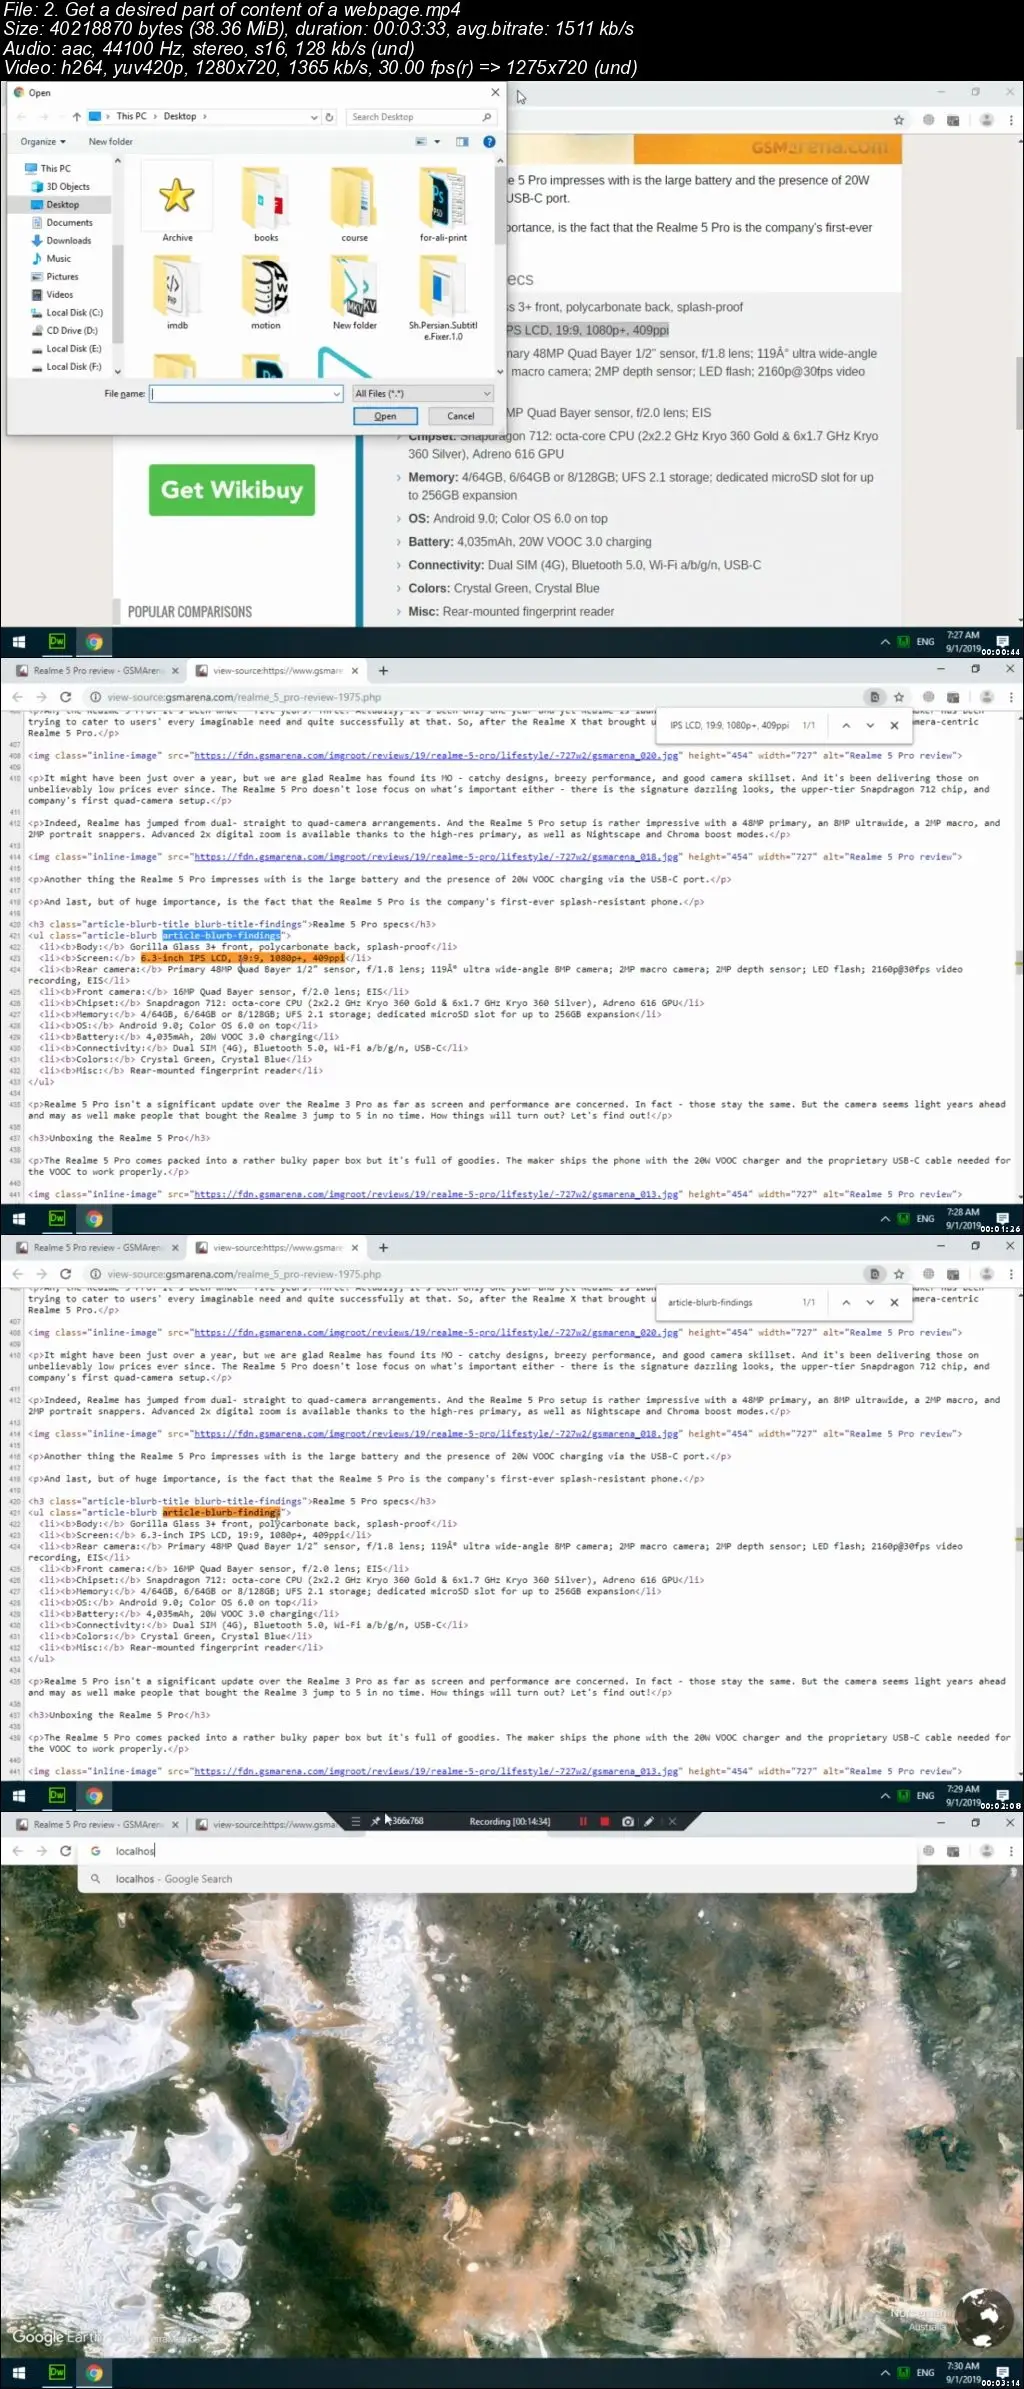Viewport: 1024px width, 2389px height.
Task: Open the All Files (*.*) type dropdown
Action: [x=423, y=394]
